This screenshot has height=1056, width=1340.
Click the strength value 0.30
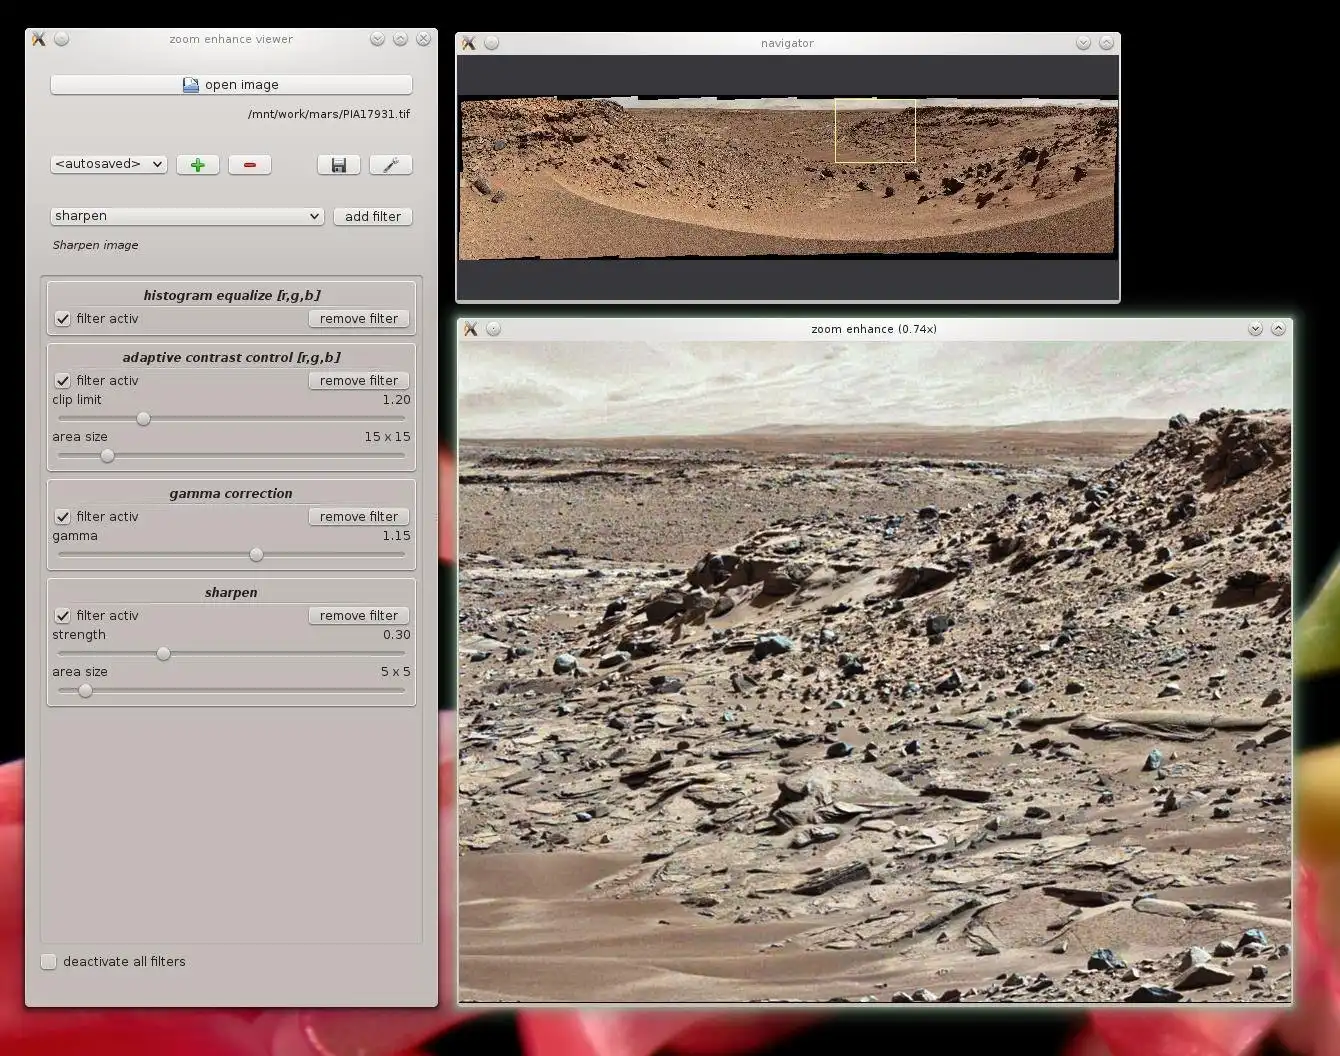coord(396,635)
